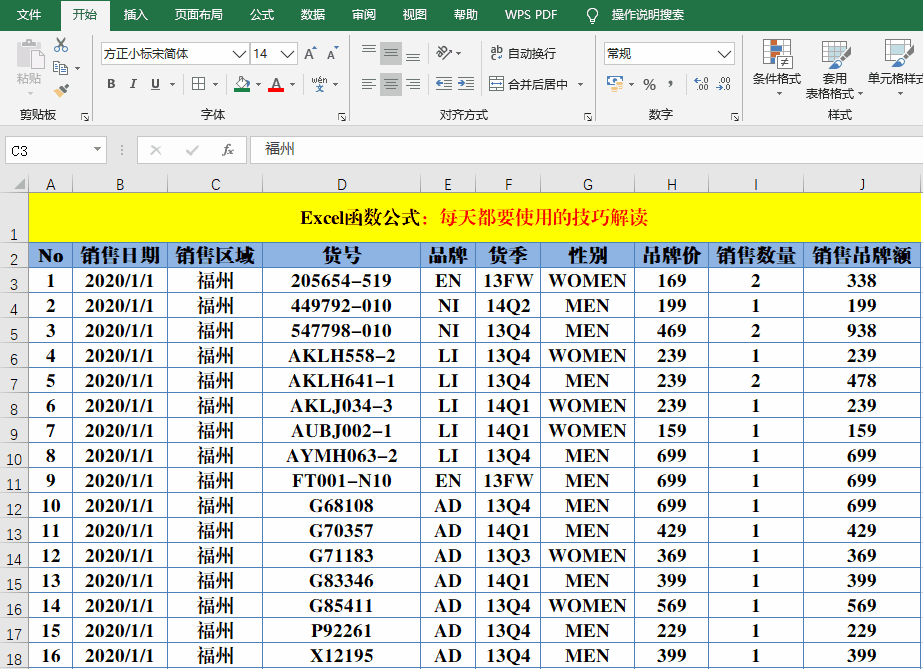The image size is (923, 669).
Task: Click the increase decimal icon
Action: 701,84
